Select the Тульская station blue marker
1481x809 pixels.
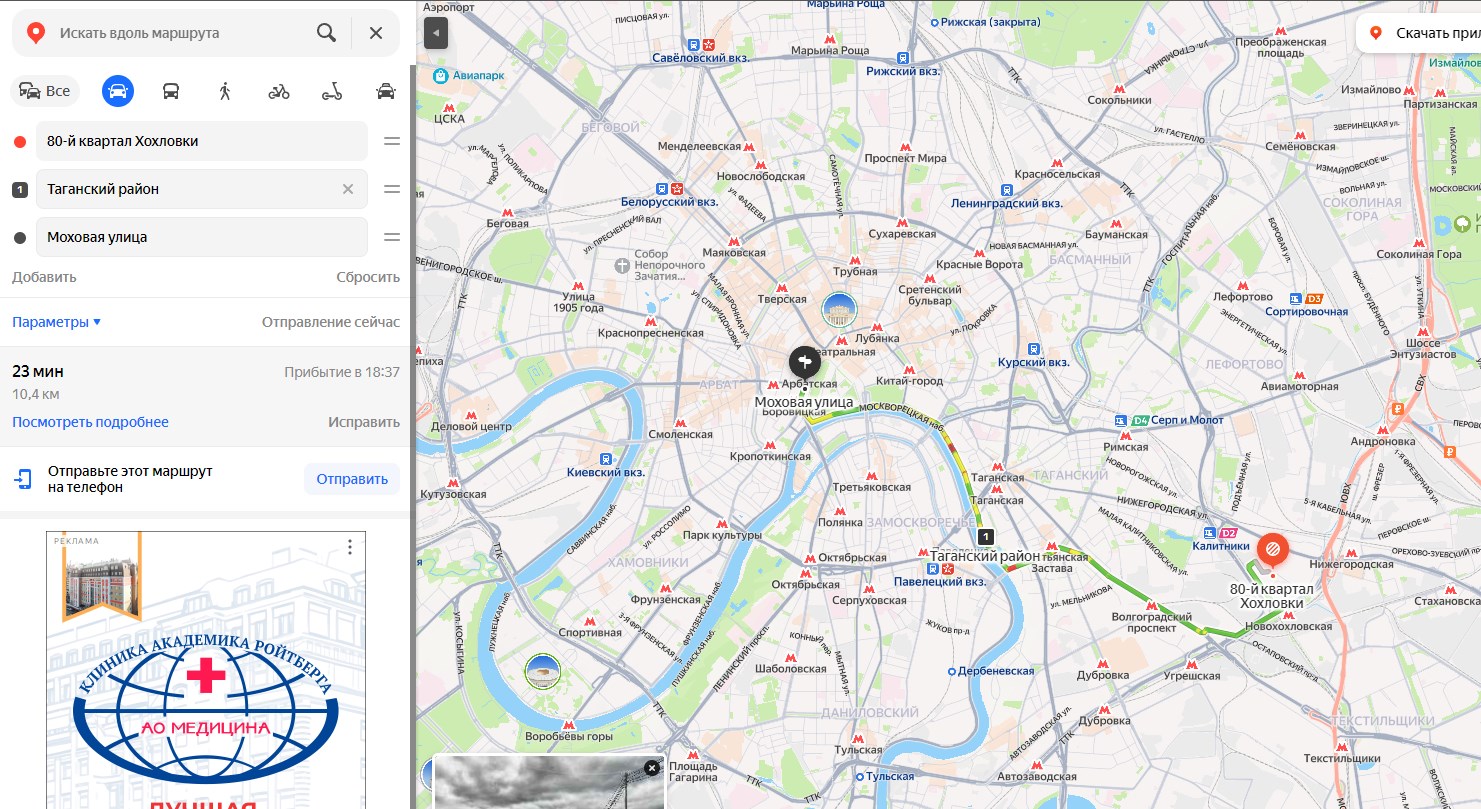click(860, 776)
